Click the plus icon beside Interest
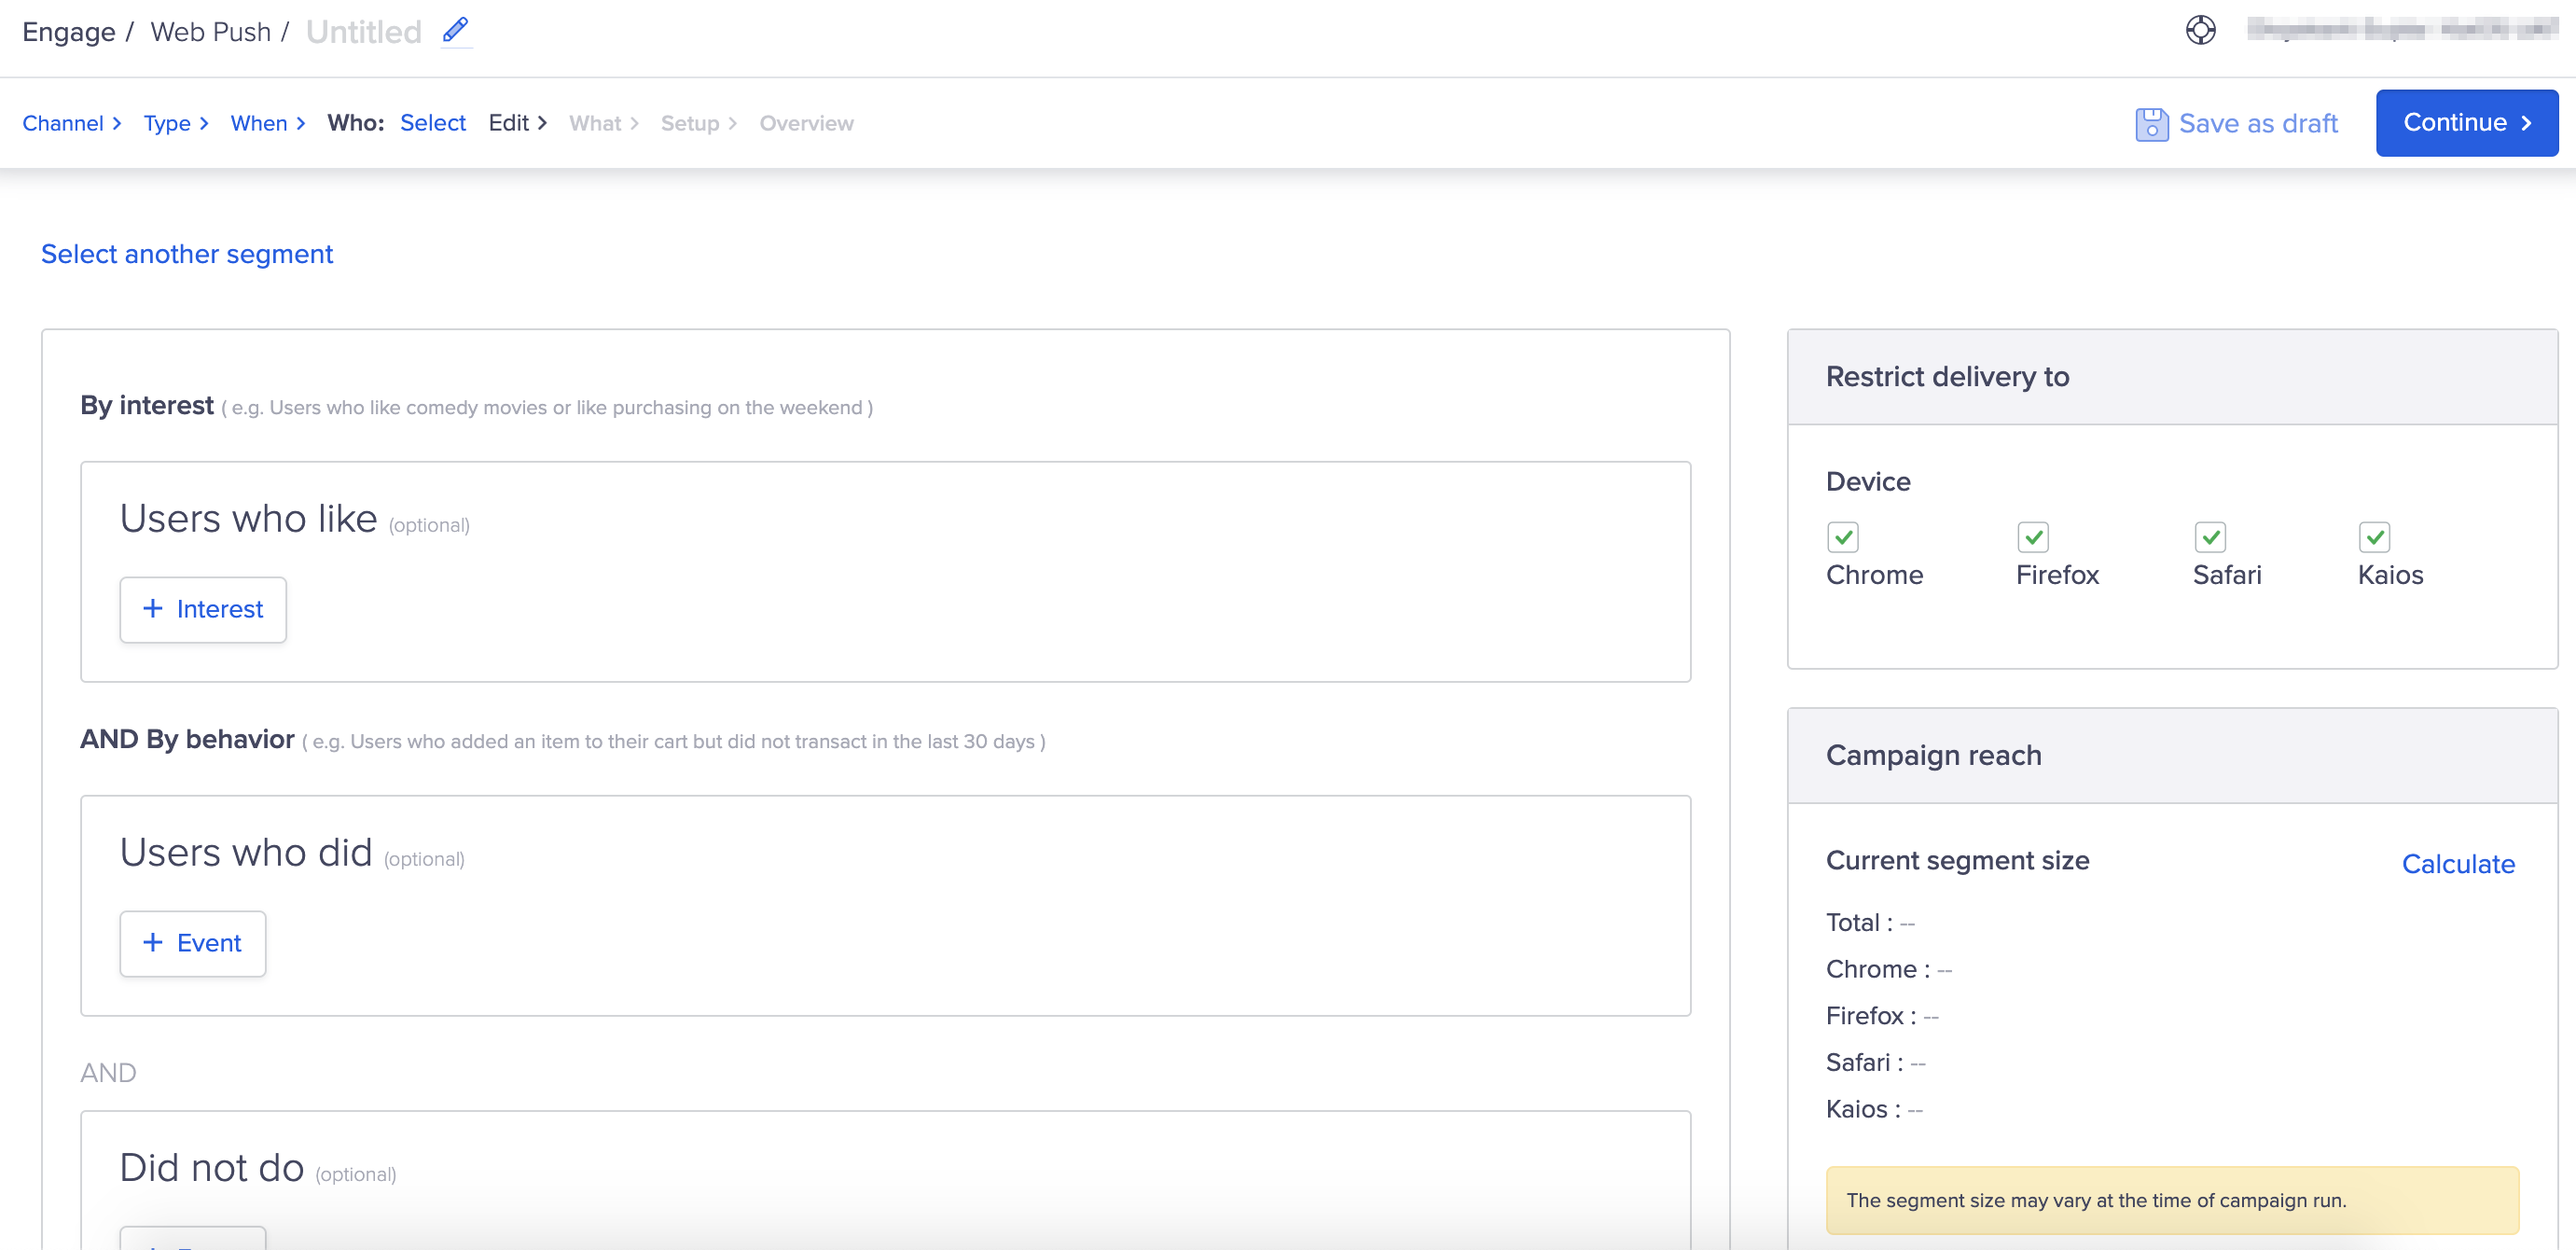2576x1250 pixels. pyautogui.click(x=153, y=609)
